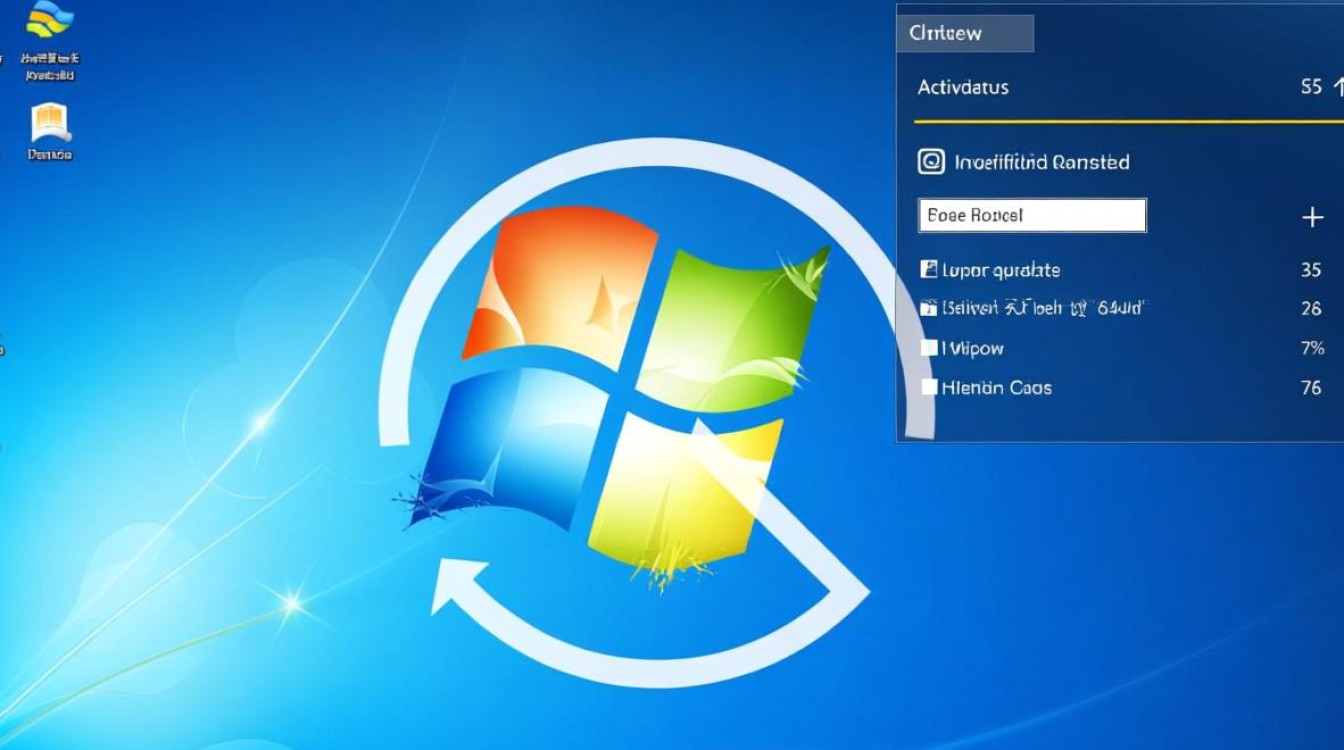Image resolution: width=1344 pixels, height=750 pixels.
Task: Click the small icon next to the "64bit" entry
Action: coord(928,308)
